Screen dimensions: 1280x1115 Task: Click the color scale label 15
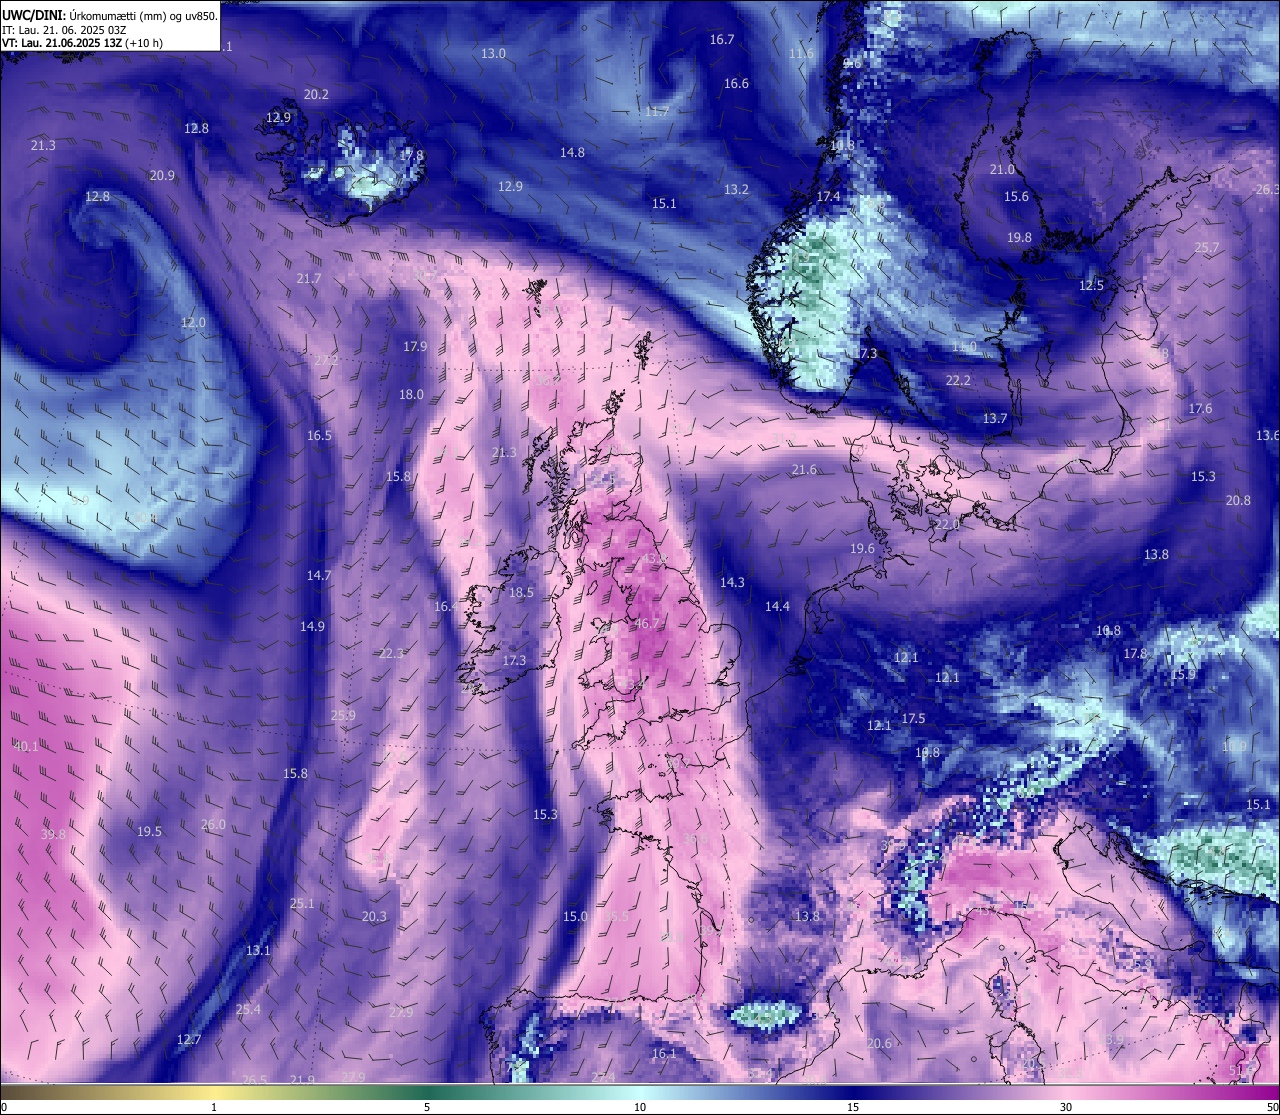[853, 1107]
